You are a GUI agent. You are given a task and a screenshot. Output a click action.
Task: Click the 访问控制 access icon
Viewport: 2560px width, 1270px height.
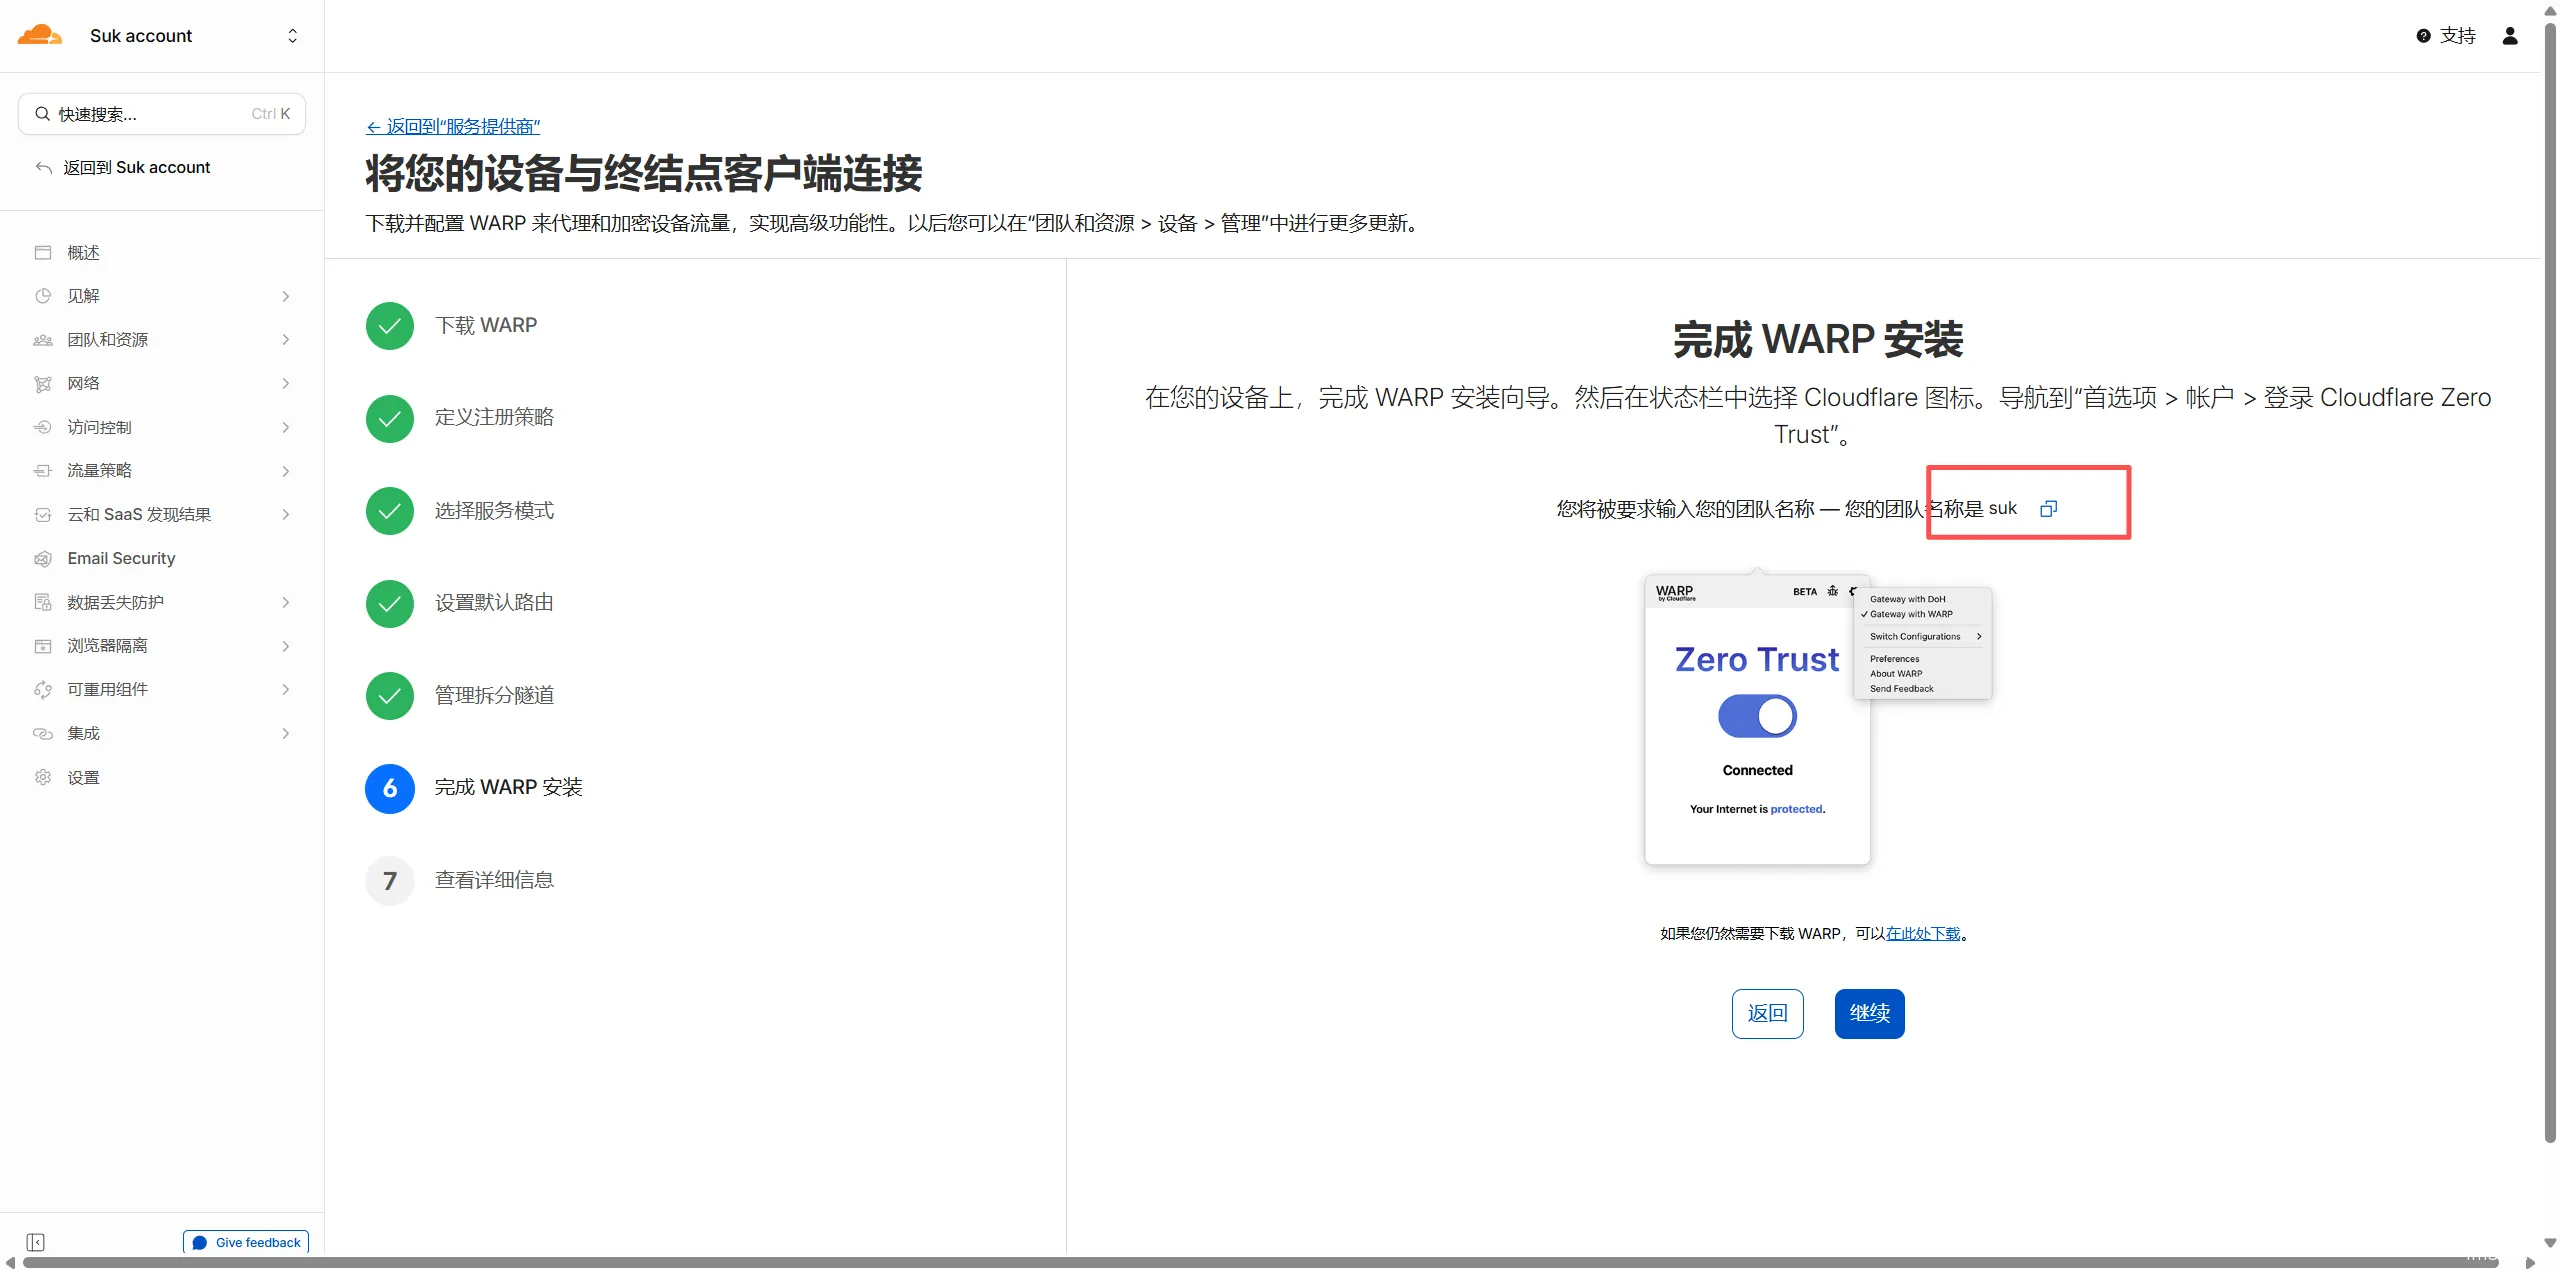pos(43,427)
